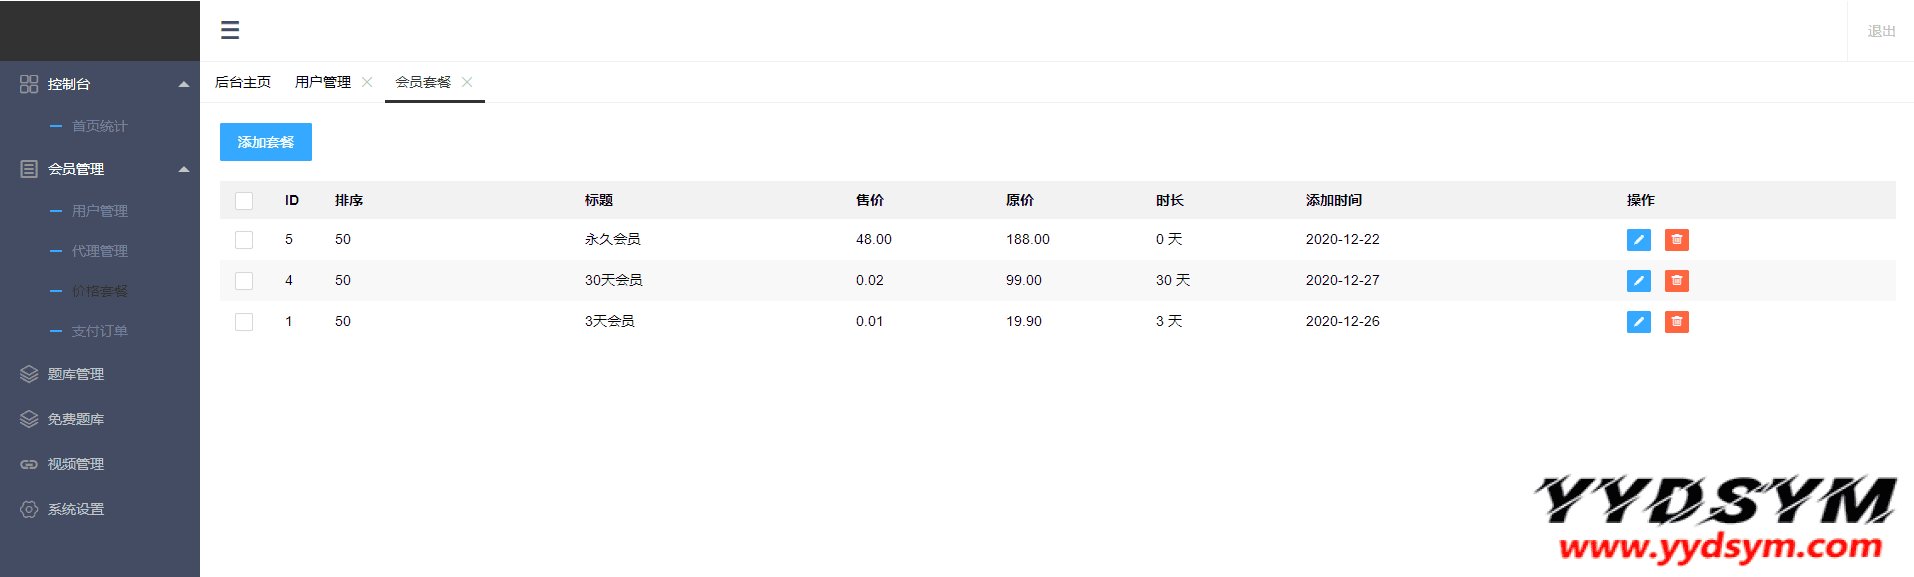
Task: Switch to the 用户管理 tab
Action: (323, 82)
